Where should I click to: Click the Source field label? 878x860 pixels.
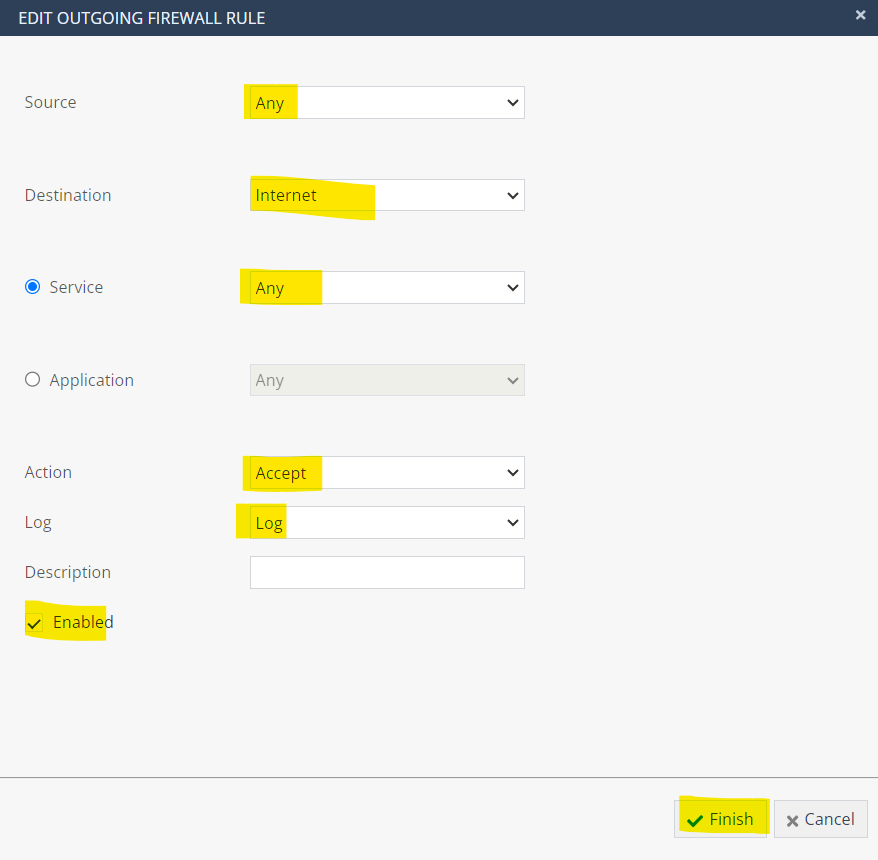coord(50,102)
